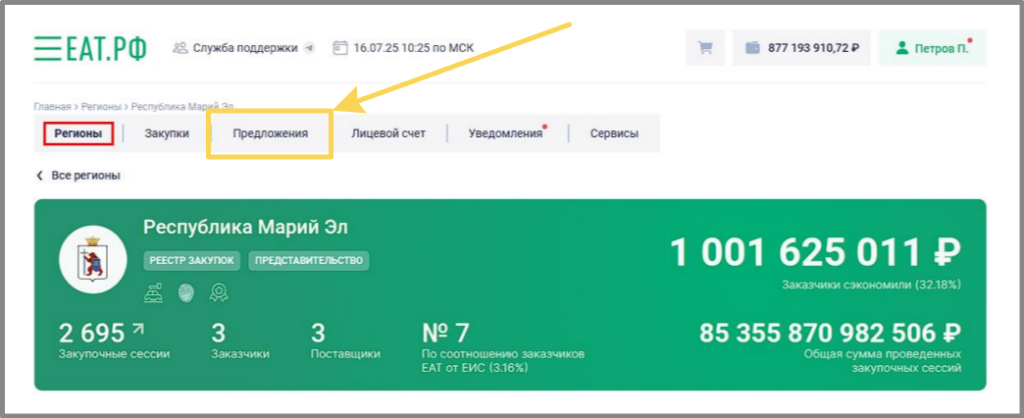This screenshot has width=1024, height=418.
Task: Click the ЕАТ.РФ logo
Action: pos(90,47)
